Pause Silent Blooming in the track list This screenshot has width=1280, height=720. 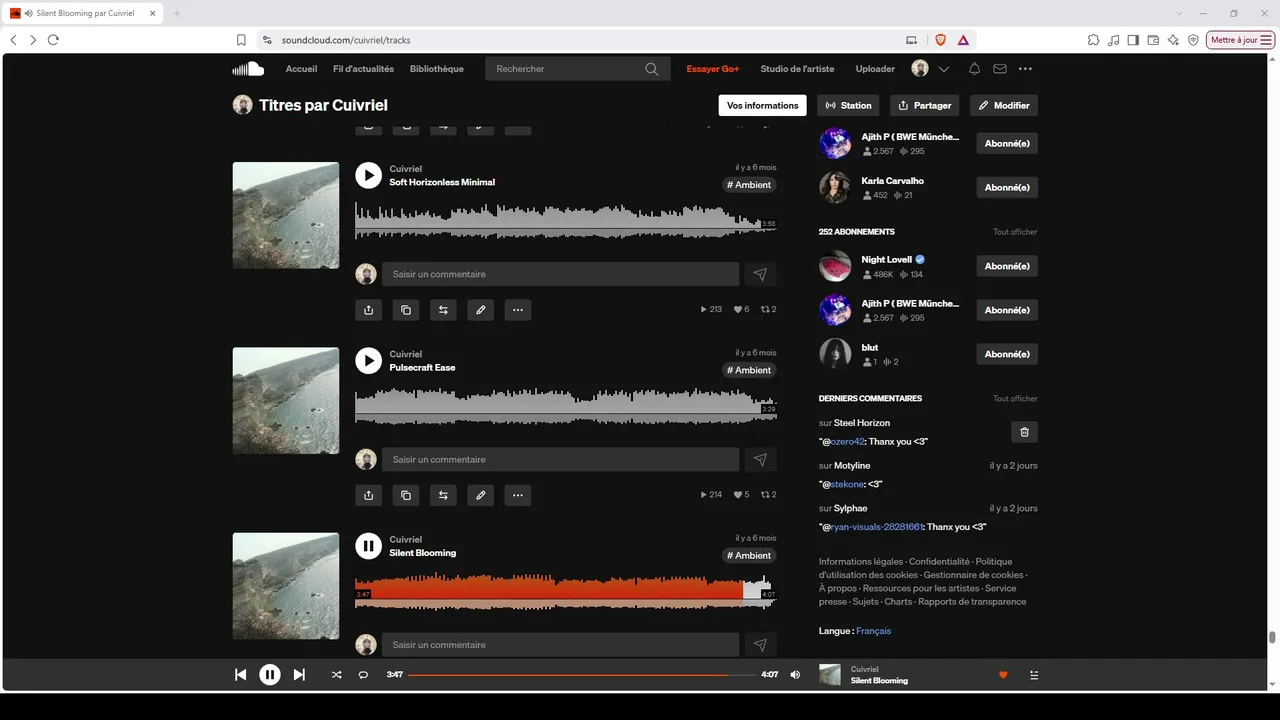coord(369,546)
